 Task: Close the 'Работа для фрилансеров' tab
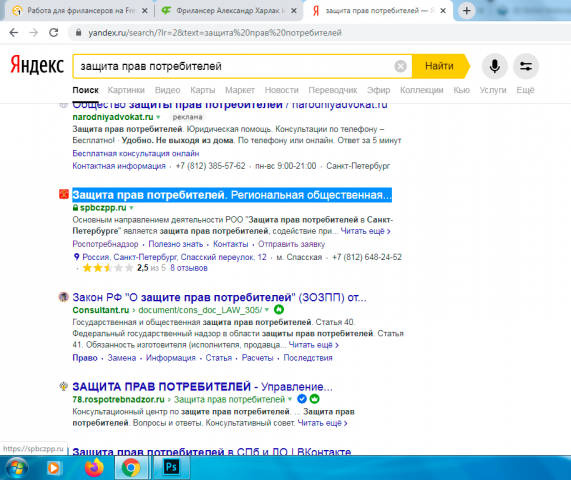pyautogui.click(x=145, y=11)
